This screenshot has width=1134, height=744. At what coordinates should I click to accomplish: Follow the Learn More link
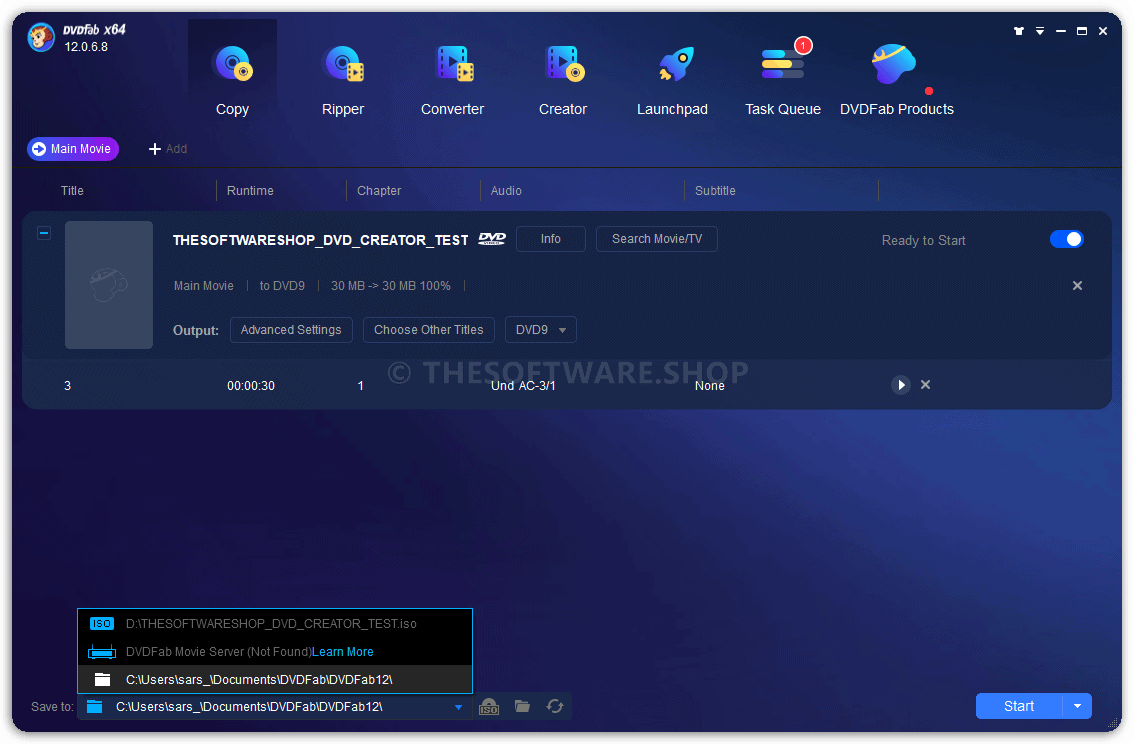click(343, 652)
